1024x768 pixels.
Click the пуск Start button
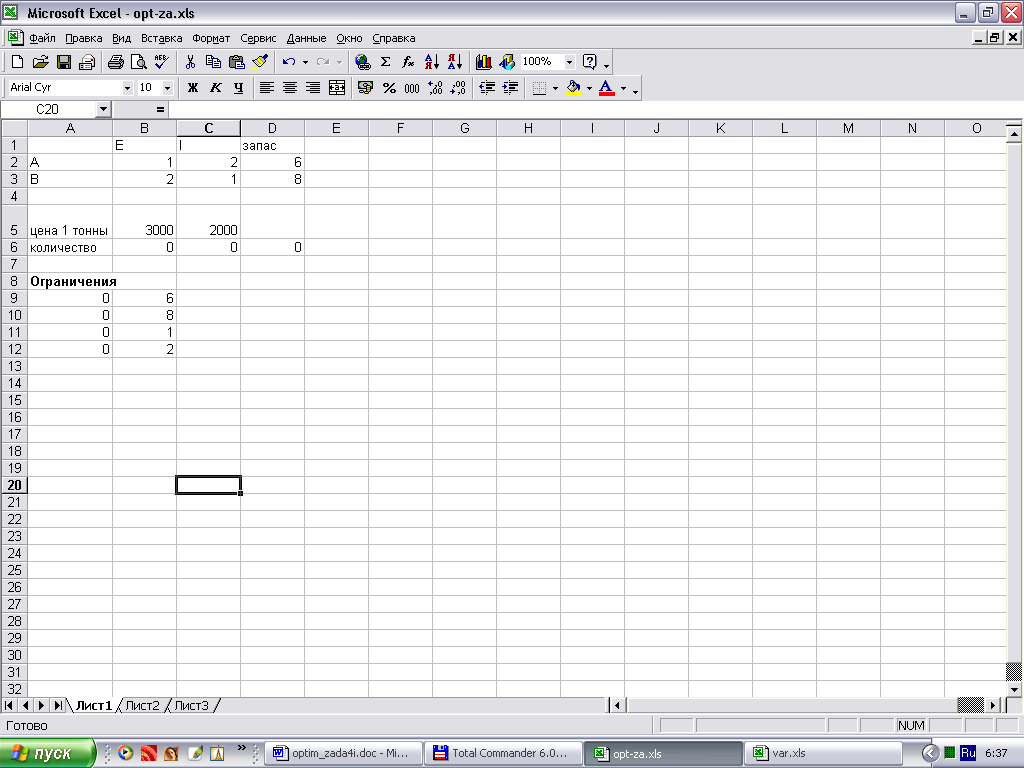(x=47, y=753)
